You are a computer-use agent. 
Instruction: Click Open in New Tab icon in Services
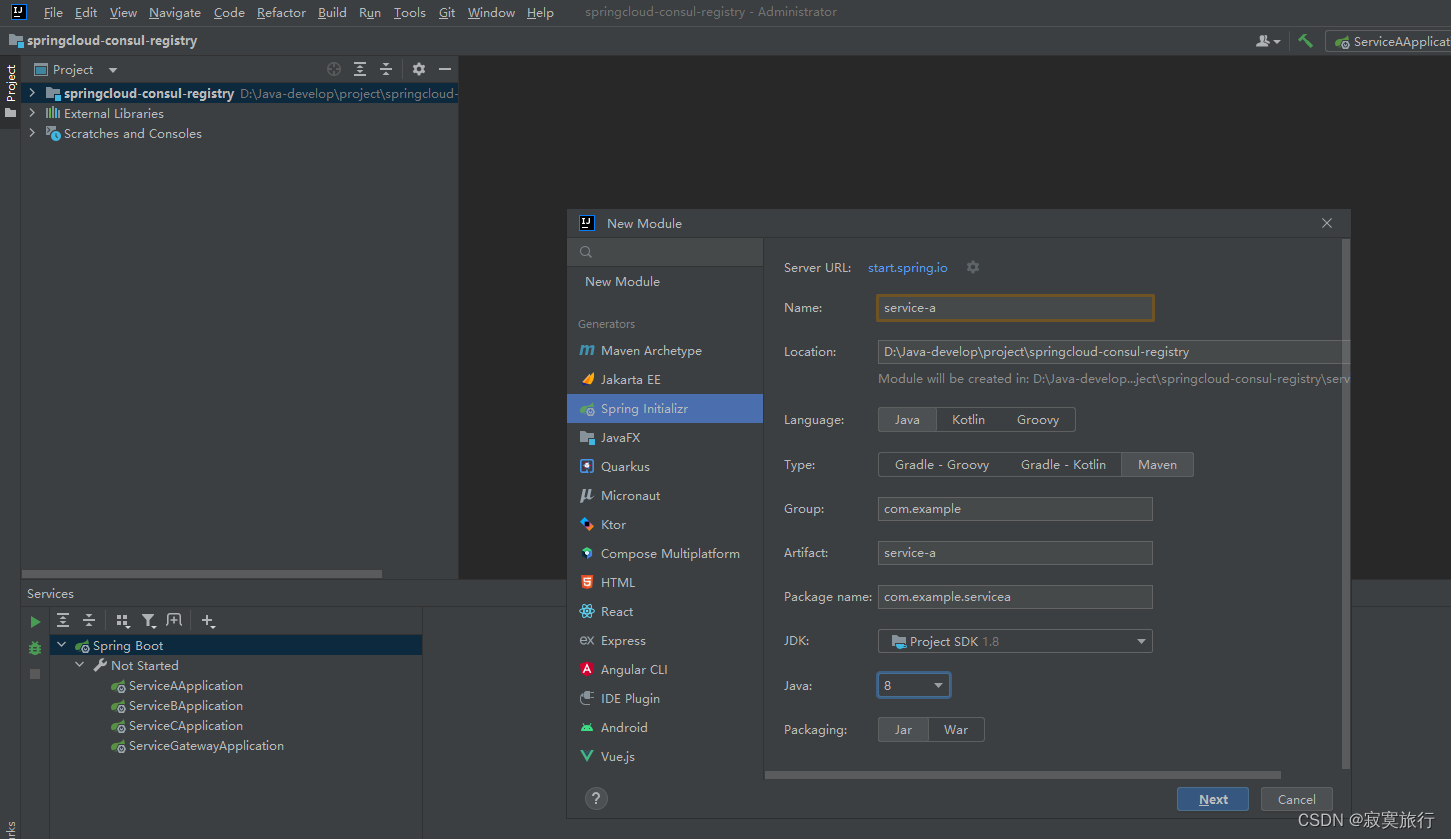coord(174,620)
